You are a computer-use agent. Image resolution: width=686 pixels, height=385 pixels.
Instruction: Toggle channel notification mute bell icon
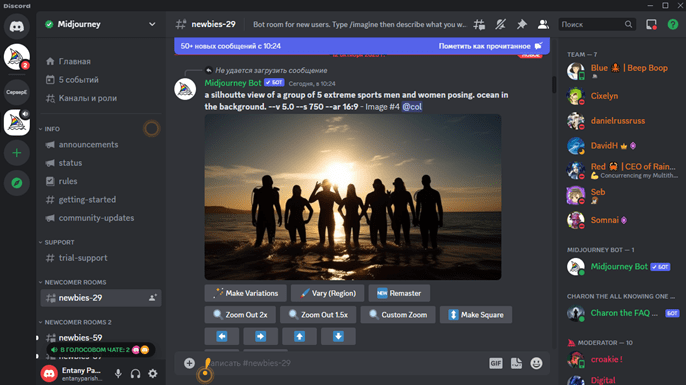500,24
